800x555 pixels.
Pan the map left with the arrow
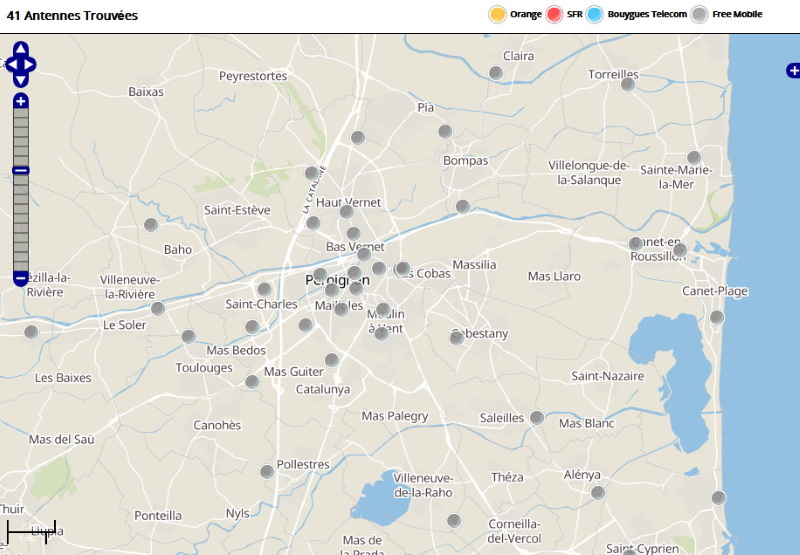coord(10,64)
